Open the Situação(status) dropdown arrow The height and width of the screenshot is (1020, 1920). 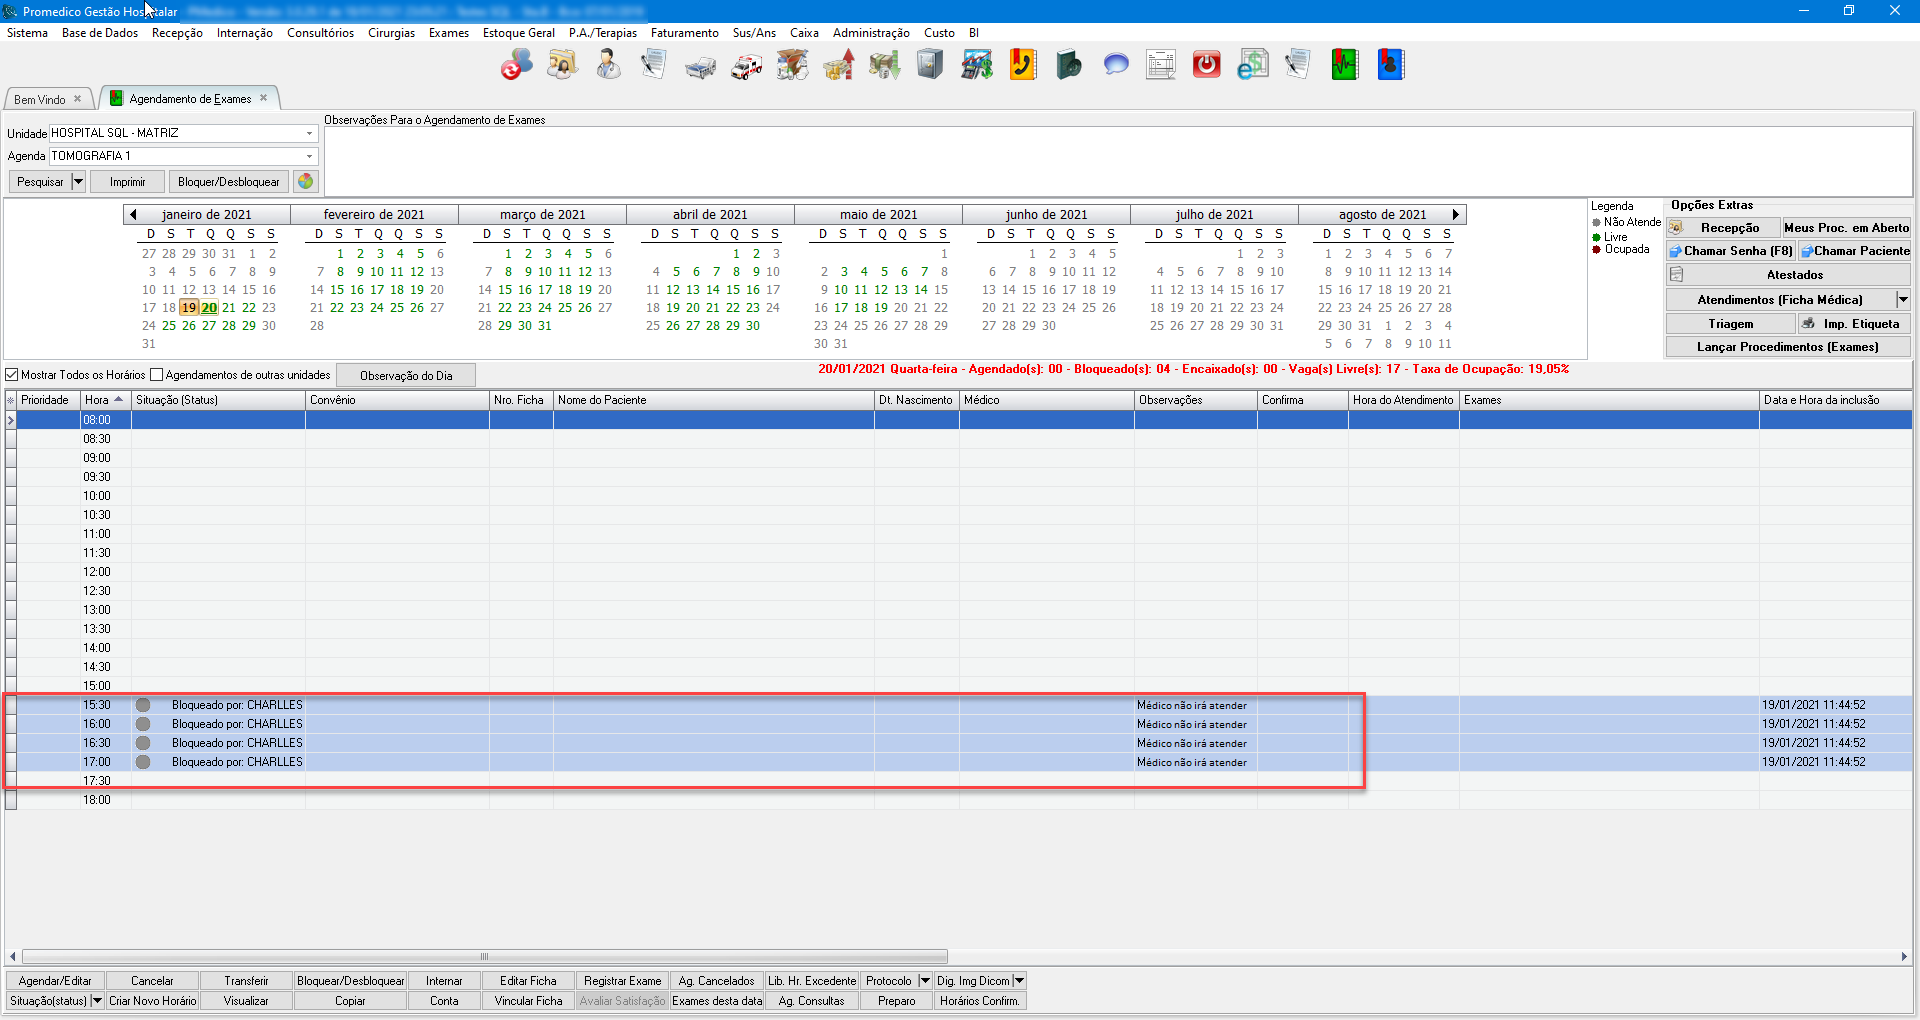(97, 1001)
